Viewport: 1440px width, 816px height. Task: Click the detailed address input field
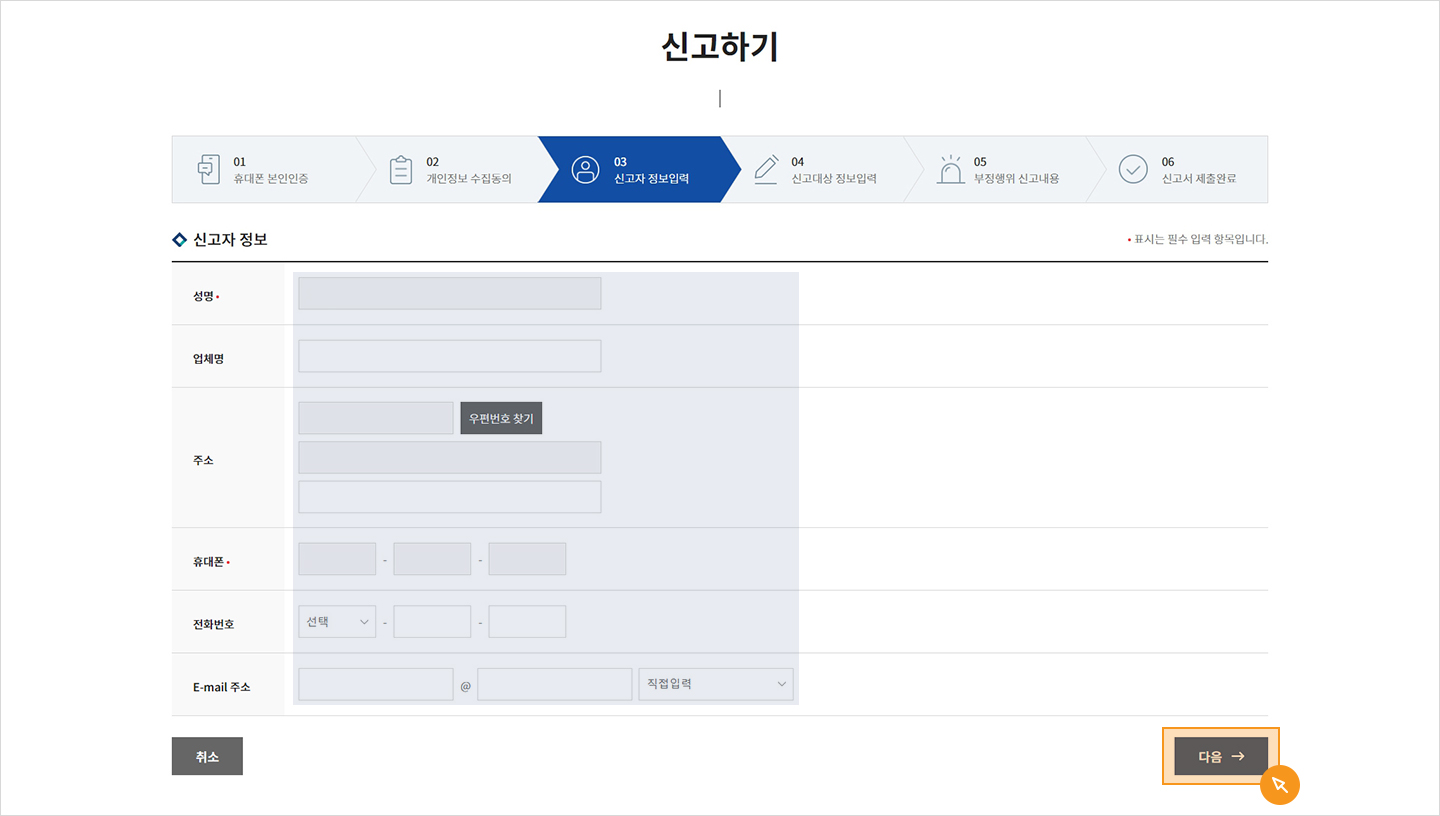pyautogui.click(x=449, y=496)
